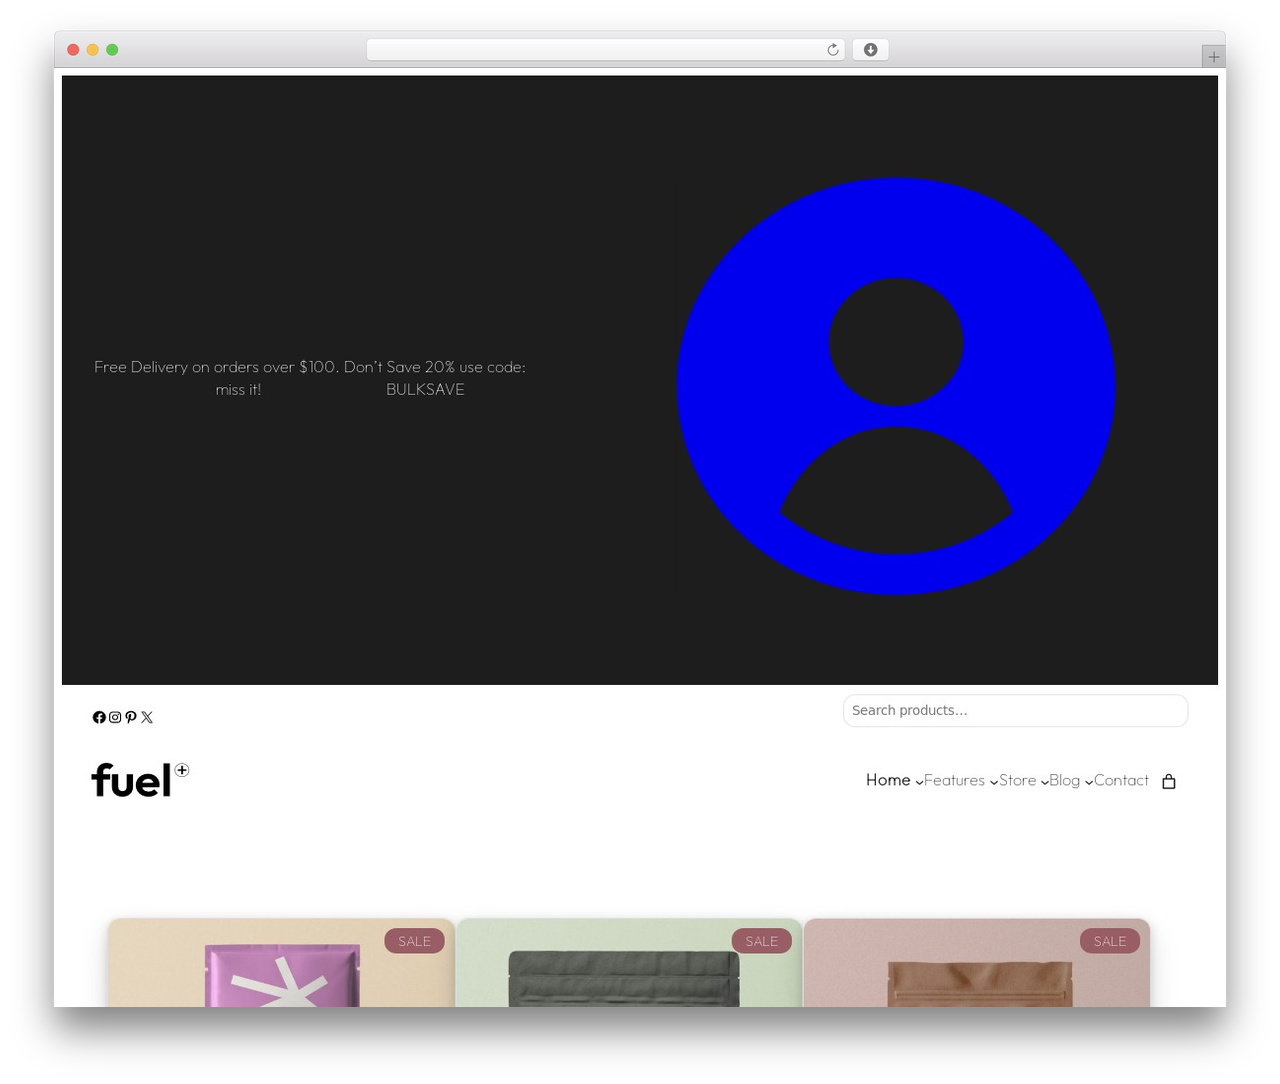Open the browser downloads button
The height and width of the screenshot is (1084, 1280).
click(x=870, y=50)
